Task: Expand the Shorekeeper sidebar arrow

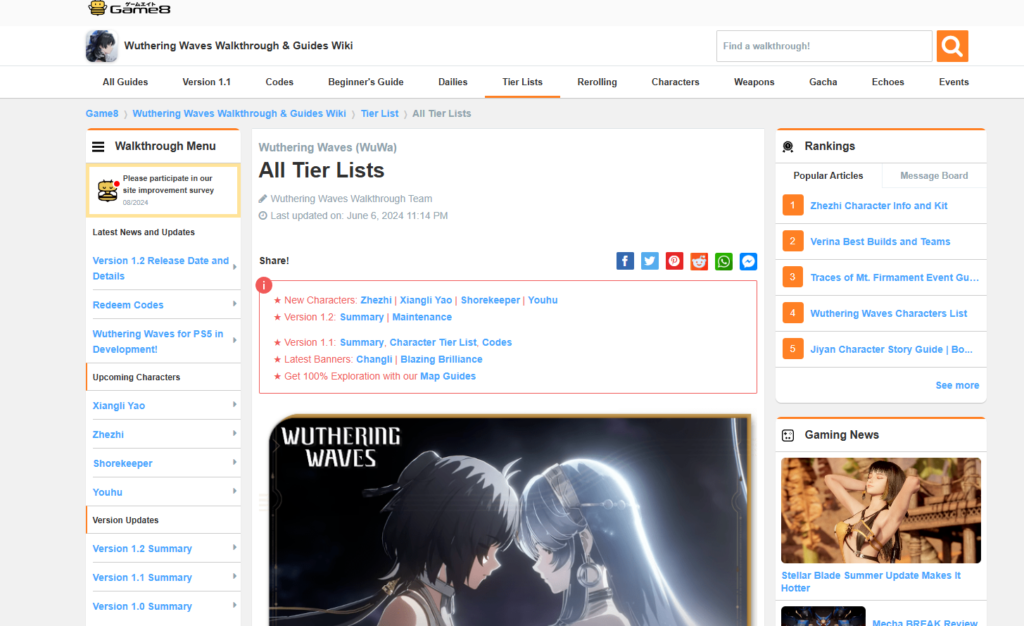Action: coord(234,462)
